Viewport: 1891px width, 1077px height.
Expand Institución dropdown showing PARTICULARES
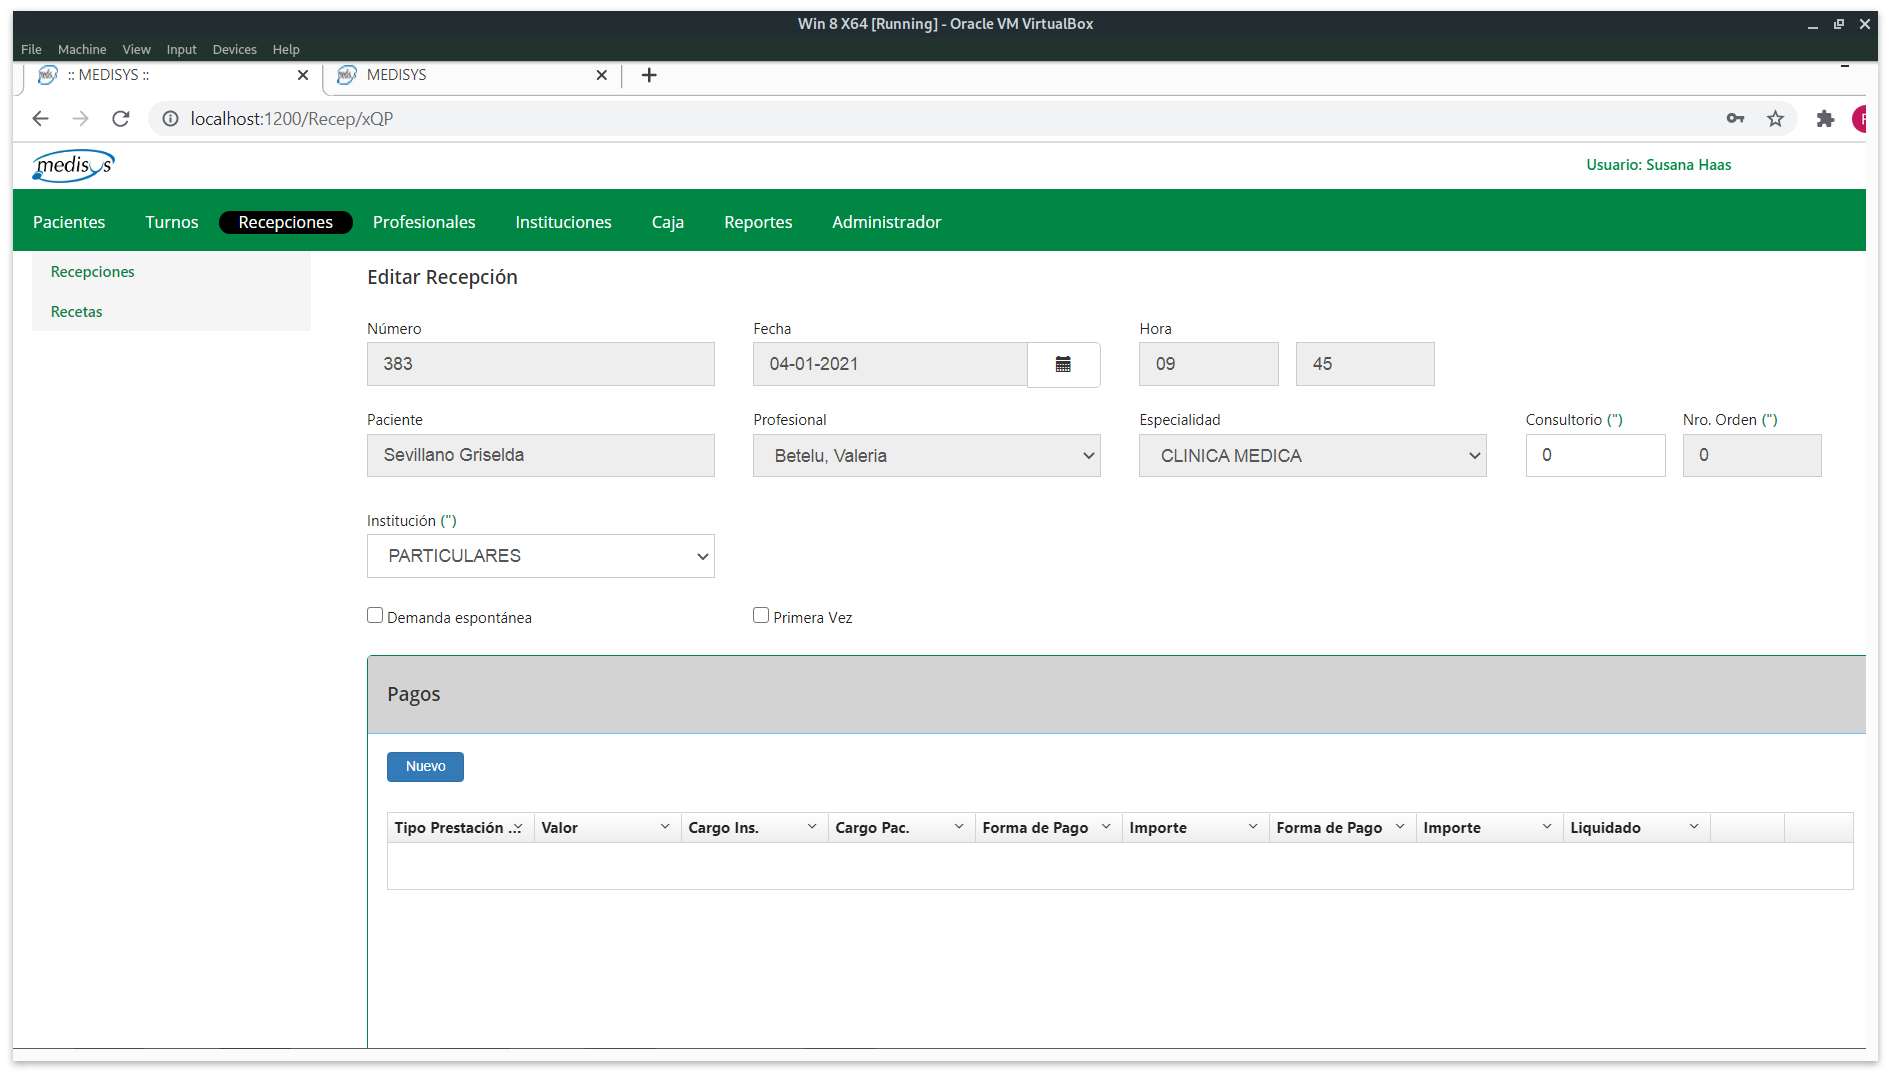541,556
